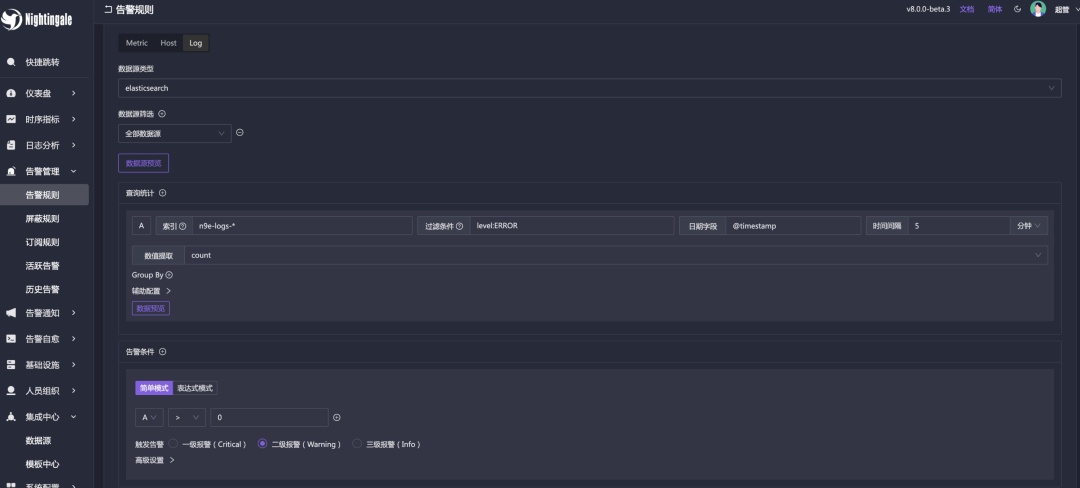Click add icon next to 查询统计
Image resolution: width=1080 pixels, height=488 pixels.
(x=163, y=193)
